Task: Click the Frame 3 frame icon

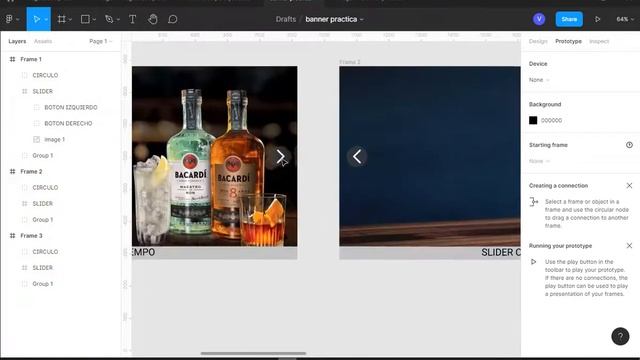Action: (12, 236)
